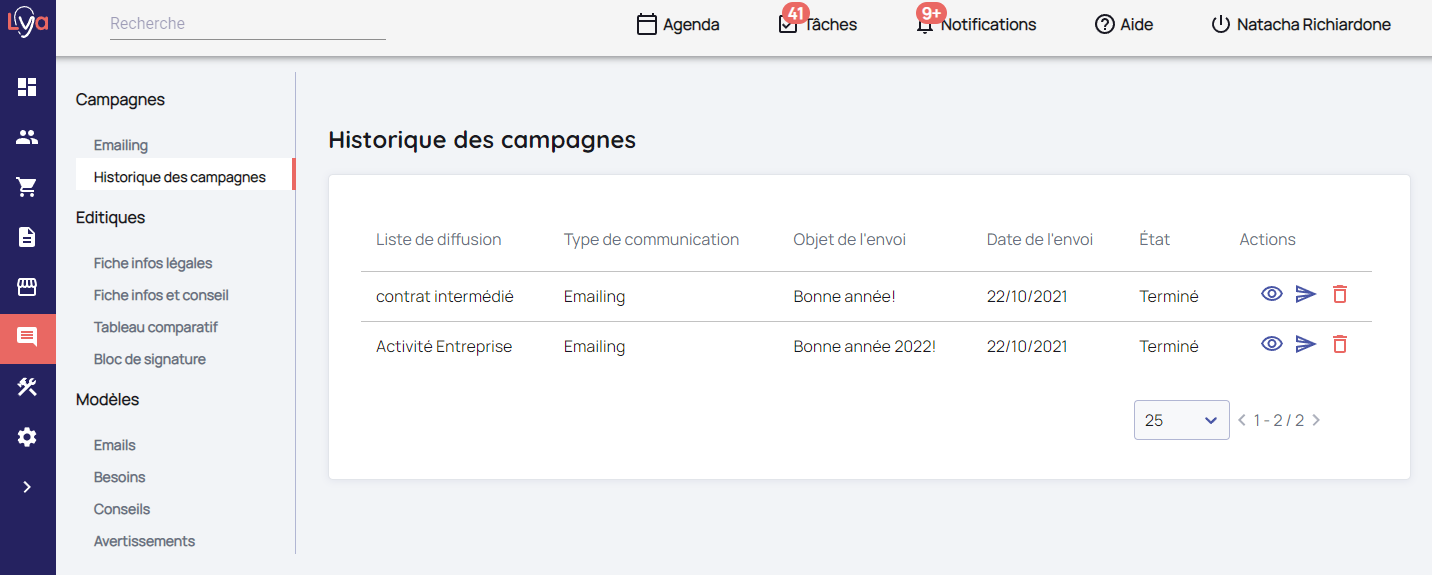Click the Recherche search field
This screenshot has height=575, width=1432.
click(x=247, y=23)
